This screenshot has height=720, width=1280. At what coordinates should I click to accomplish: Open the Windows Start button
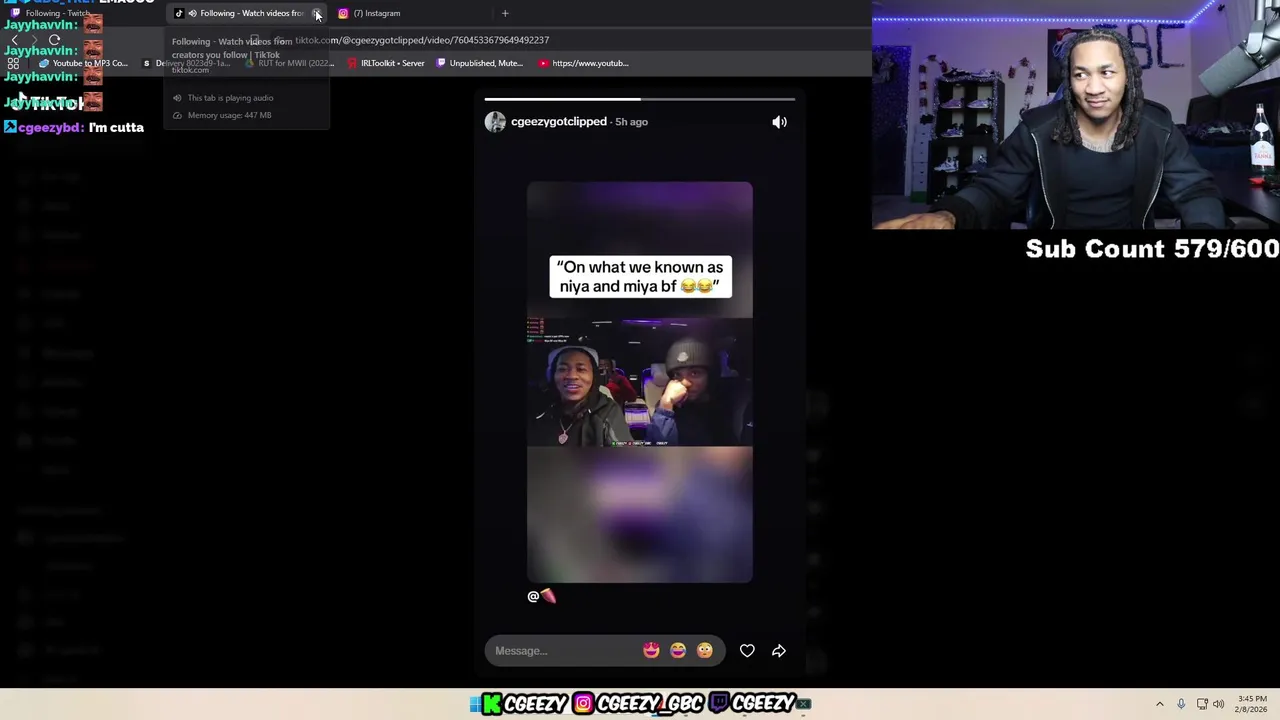pos(475,704)
